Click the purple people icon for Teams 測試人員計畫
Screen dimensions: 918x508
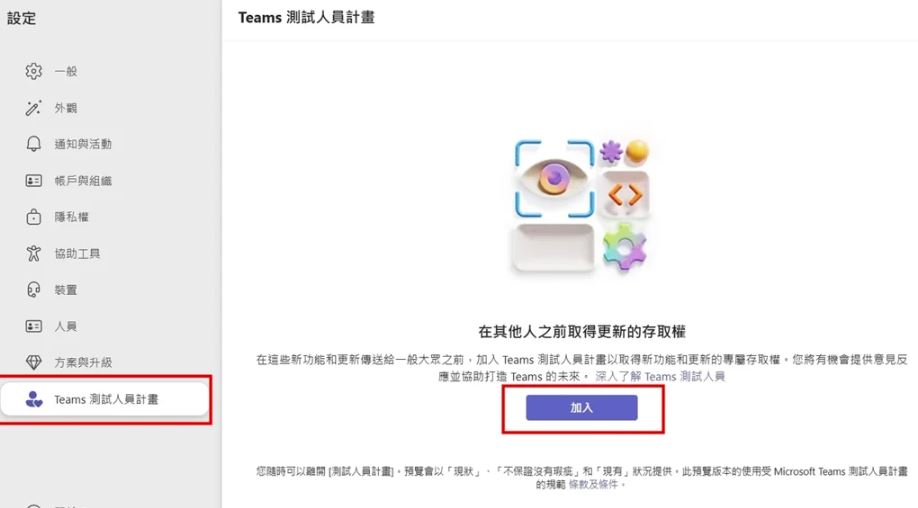pyautogui.click(x=33, y=400)
